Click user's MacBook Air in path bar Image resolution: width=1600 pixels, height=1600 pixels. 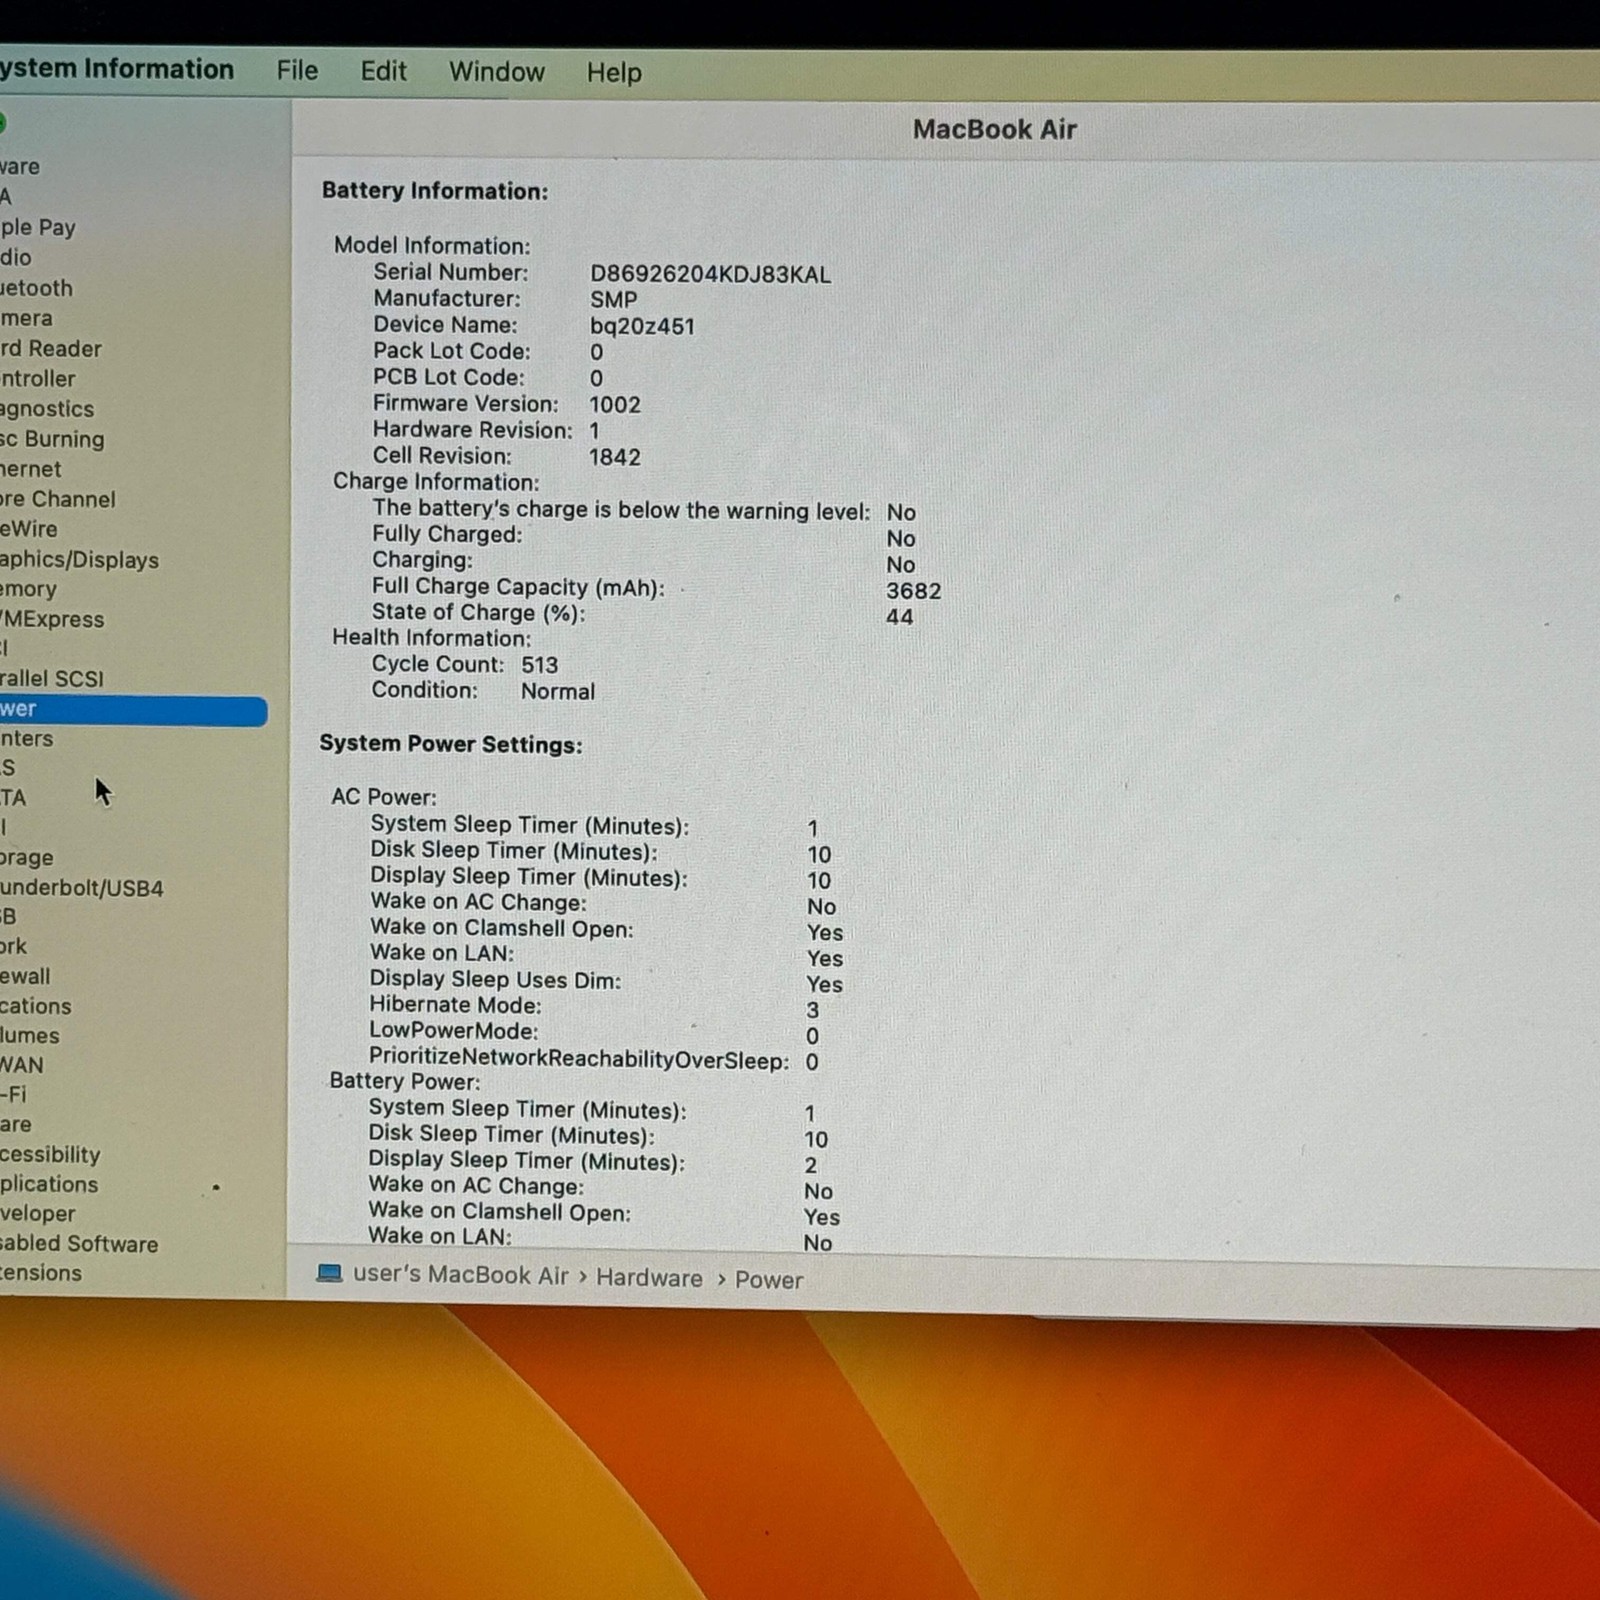coord(460,1275)
